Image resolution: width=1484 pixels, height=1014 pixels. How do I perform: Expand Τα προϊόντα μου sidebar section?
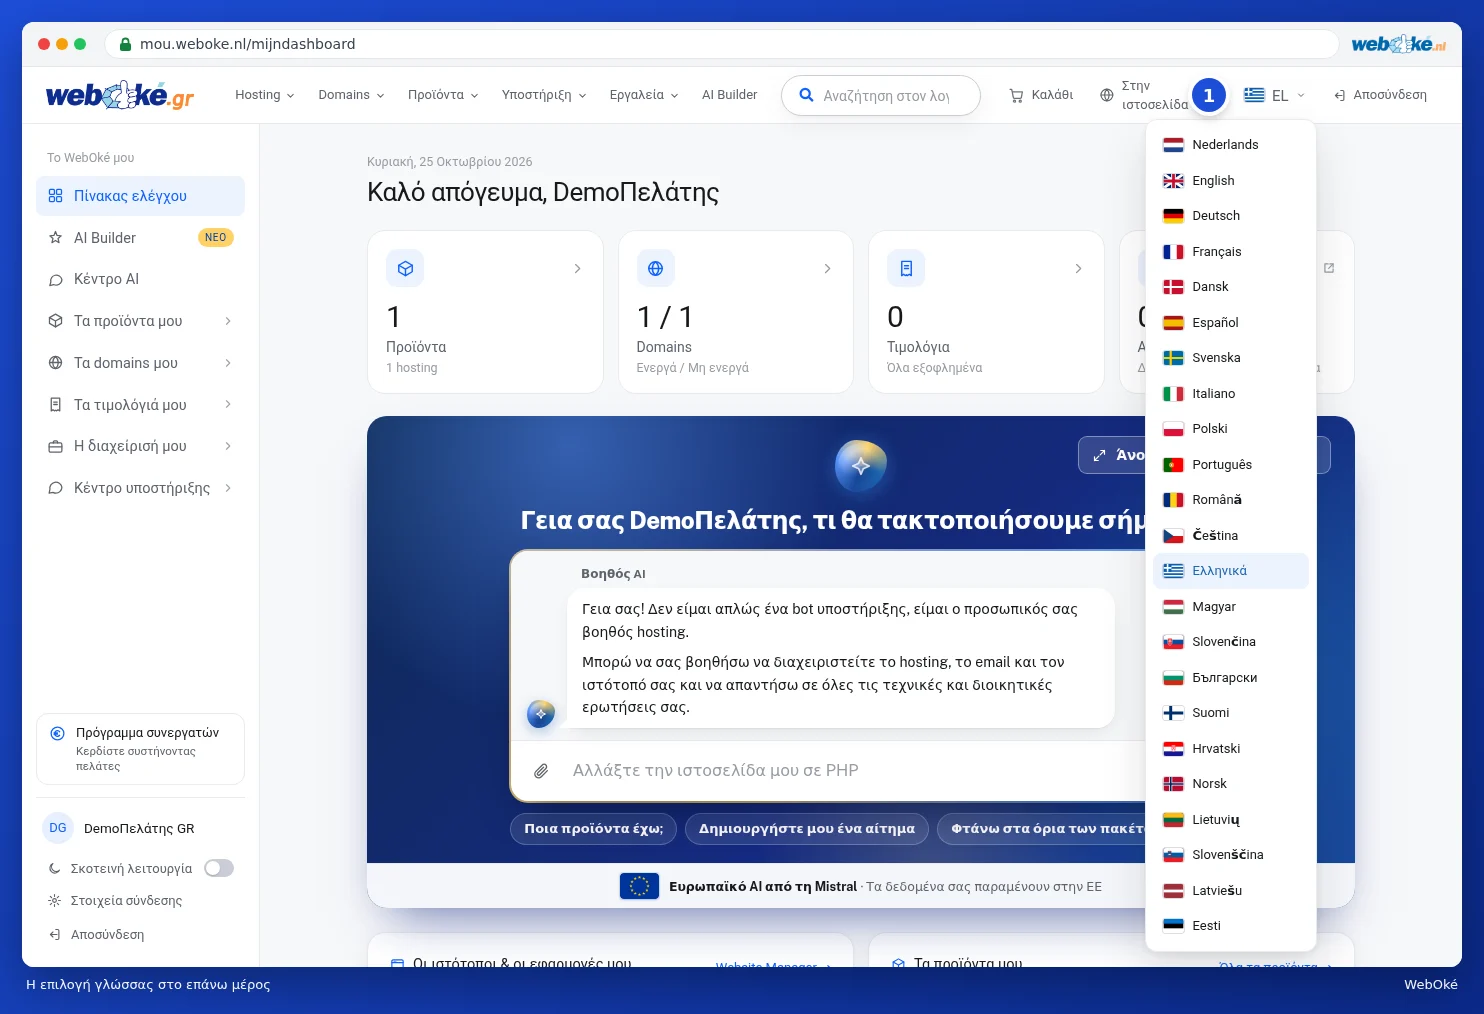point(140,321)
